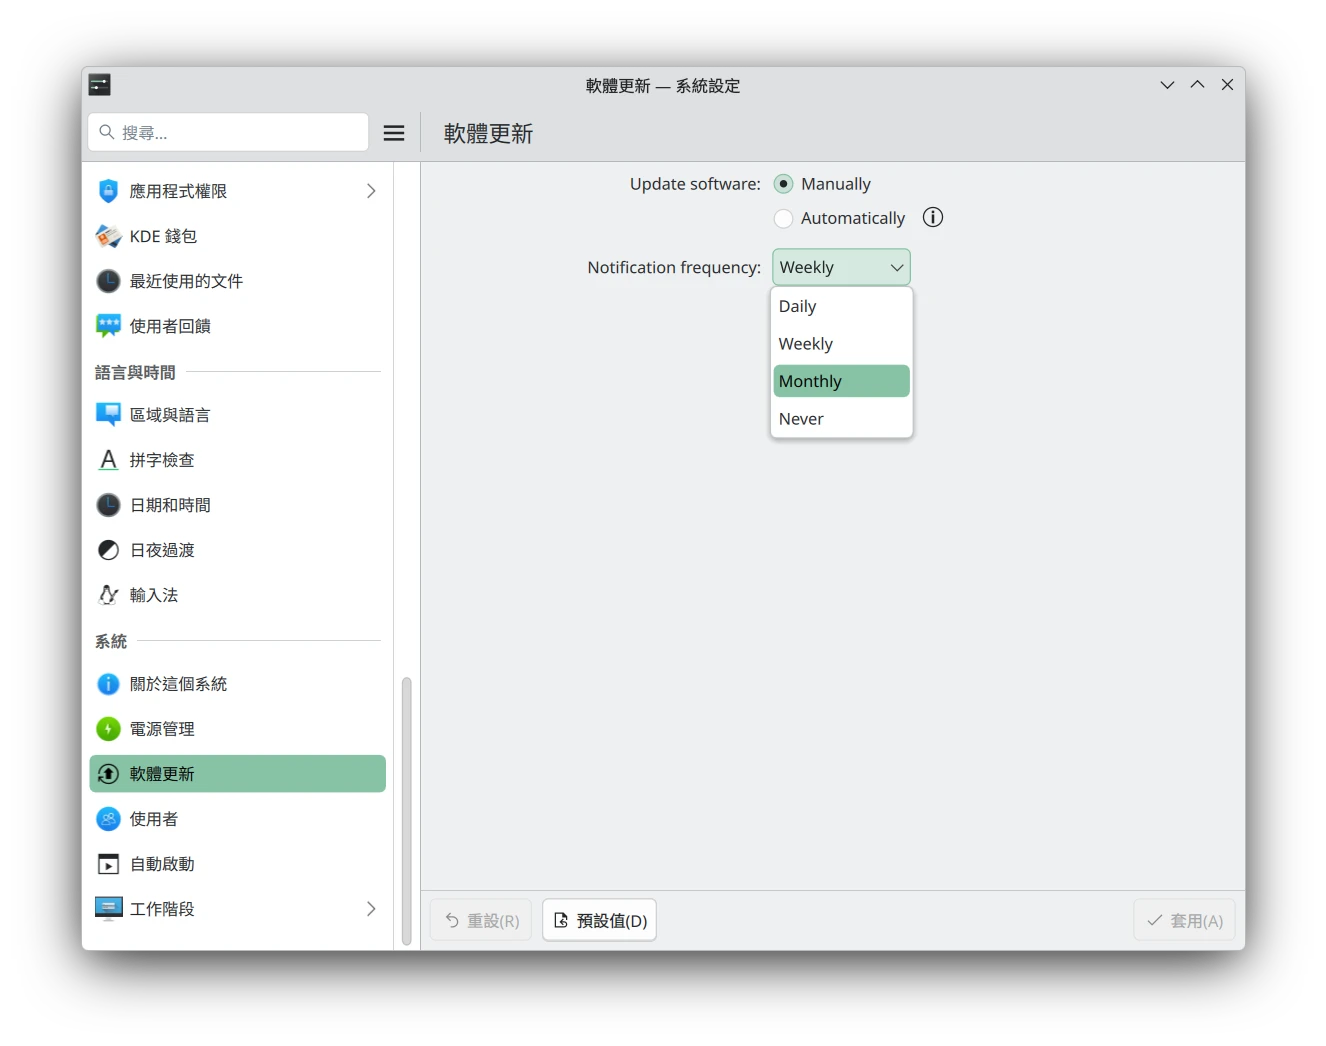Open the 日夜過渡 settings icon
This screenshot has width=1326, height=1046.
[107, 549]
